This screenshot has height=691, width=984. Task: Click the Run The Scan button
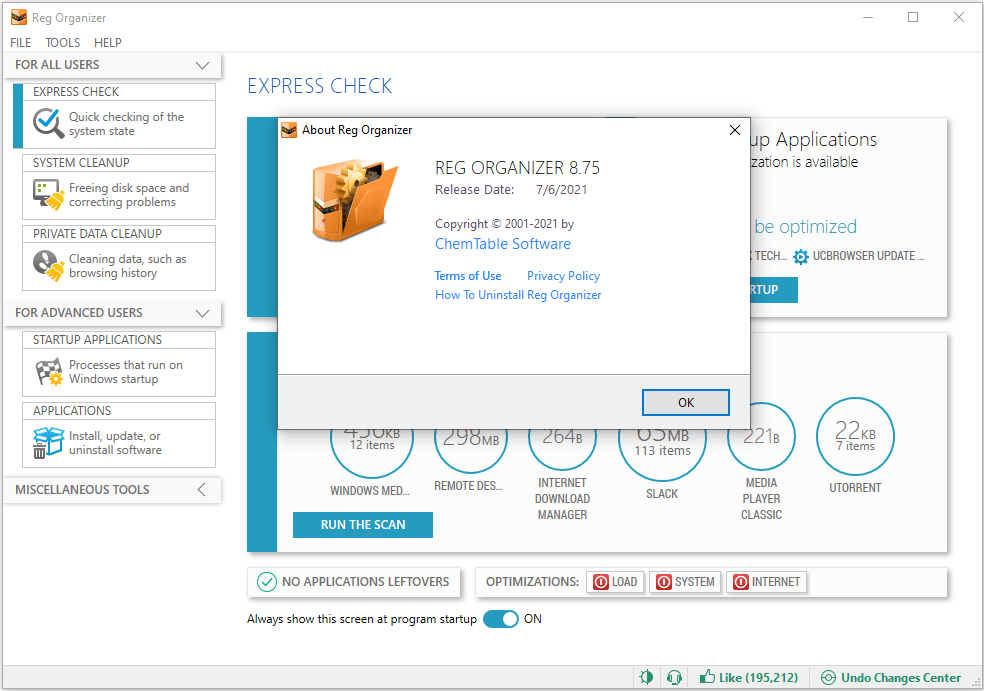[x=363, y=525]
